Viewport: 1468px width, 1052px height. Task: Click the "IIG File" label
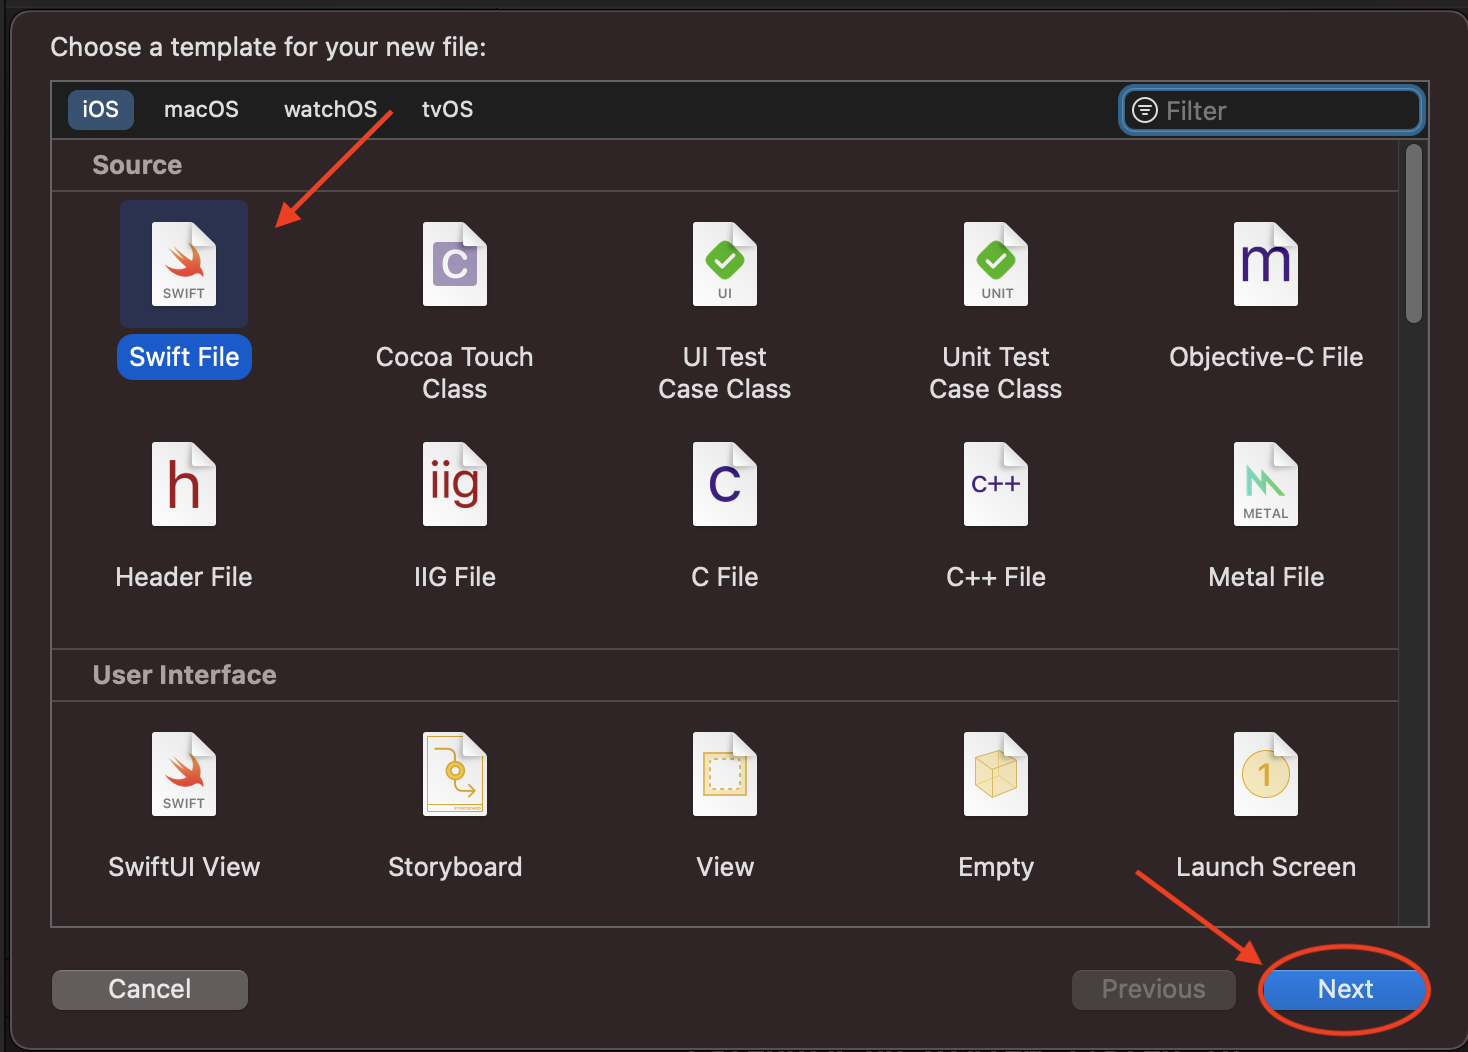(455, 577)
